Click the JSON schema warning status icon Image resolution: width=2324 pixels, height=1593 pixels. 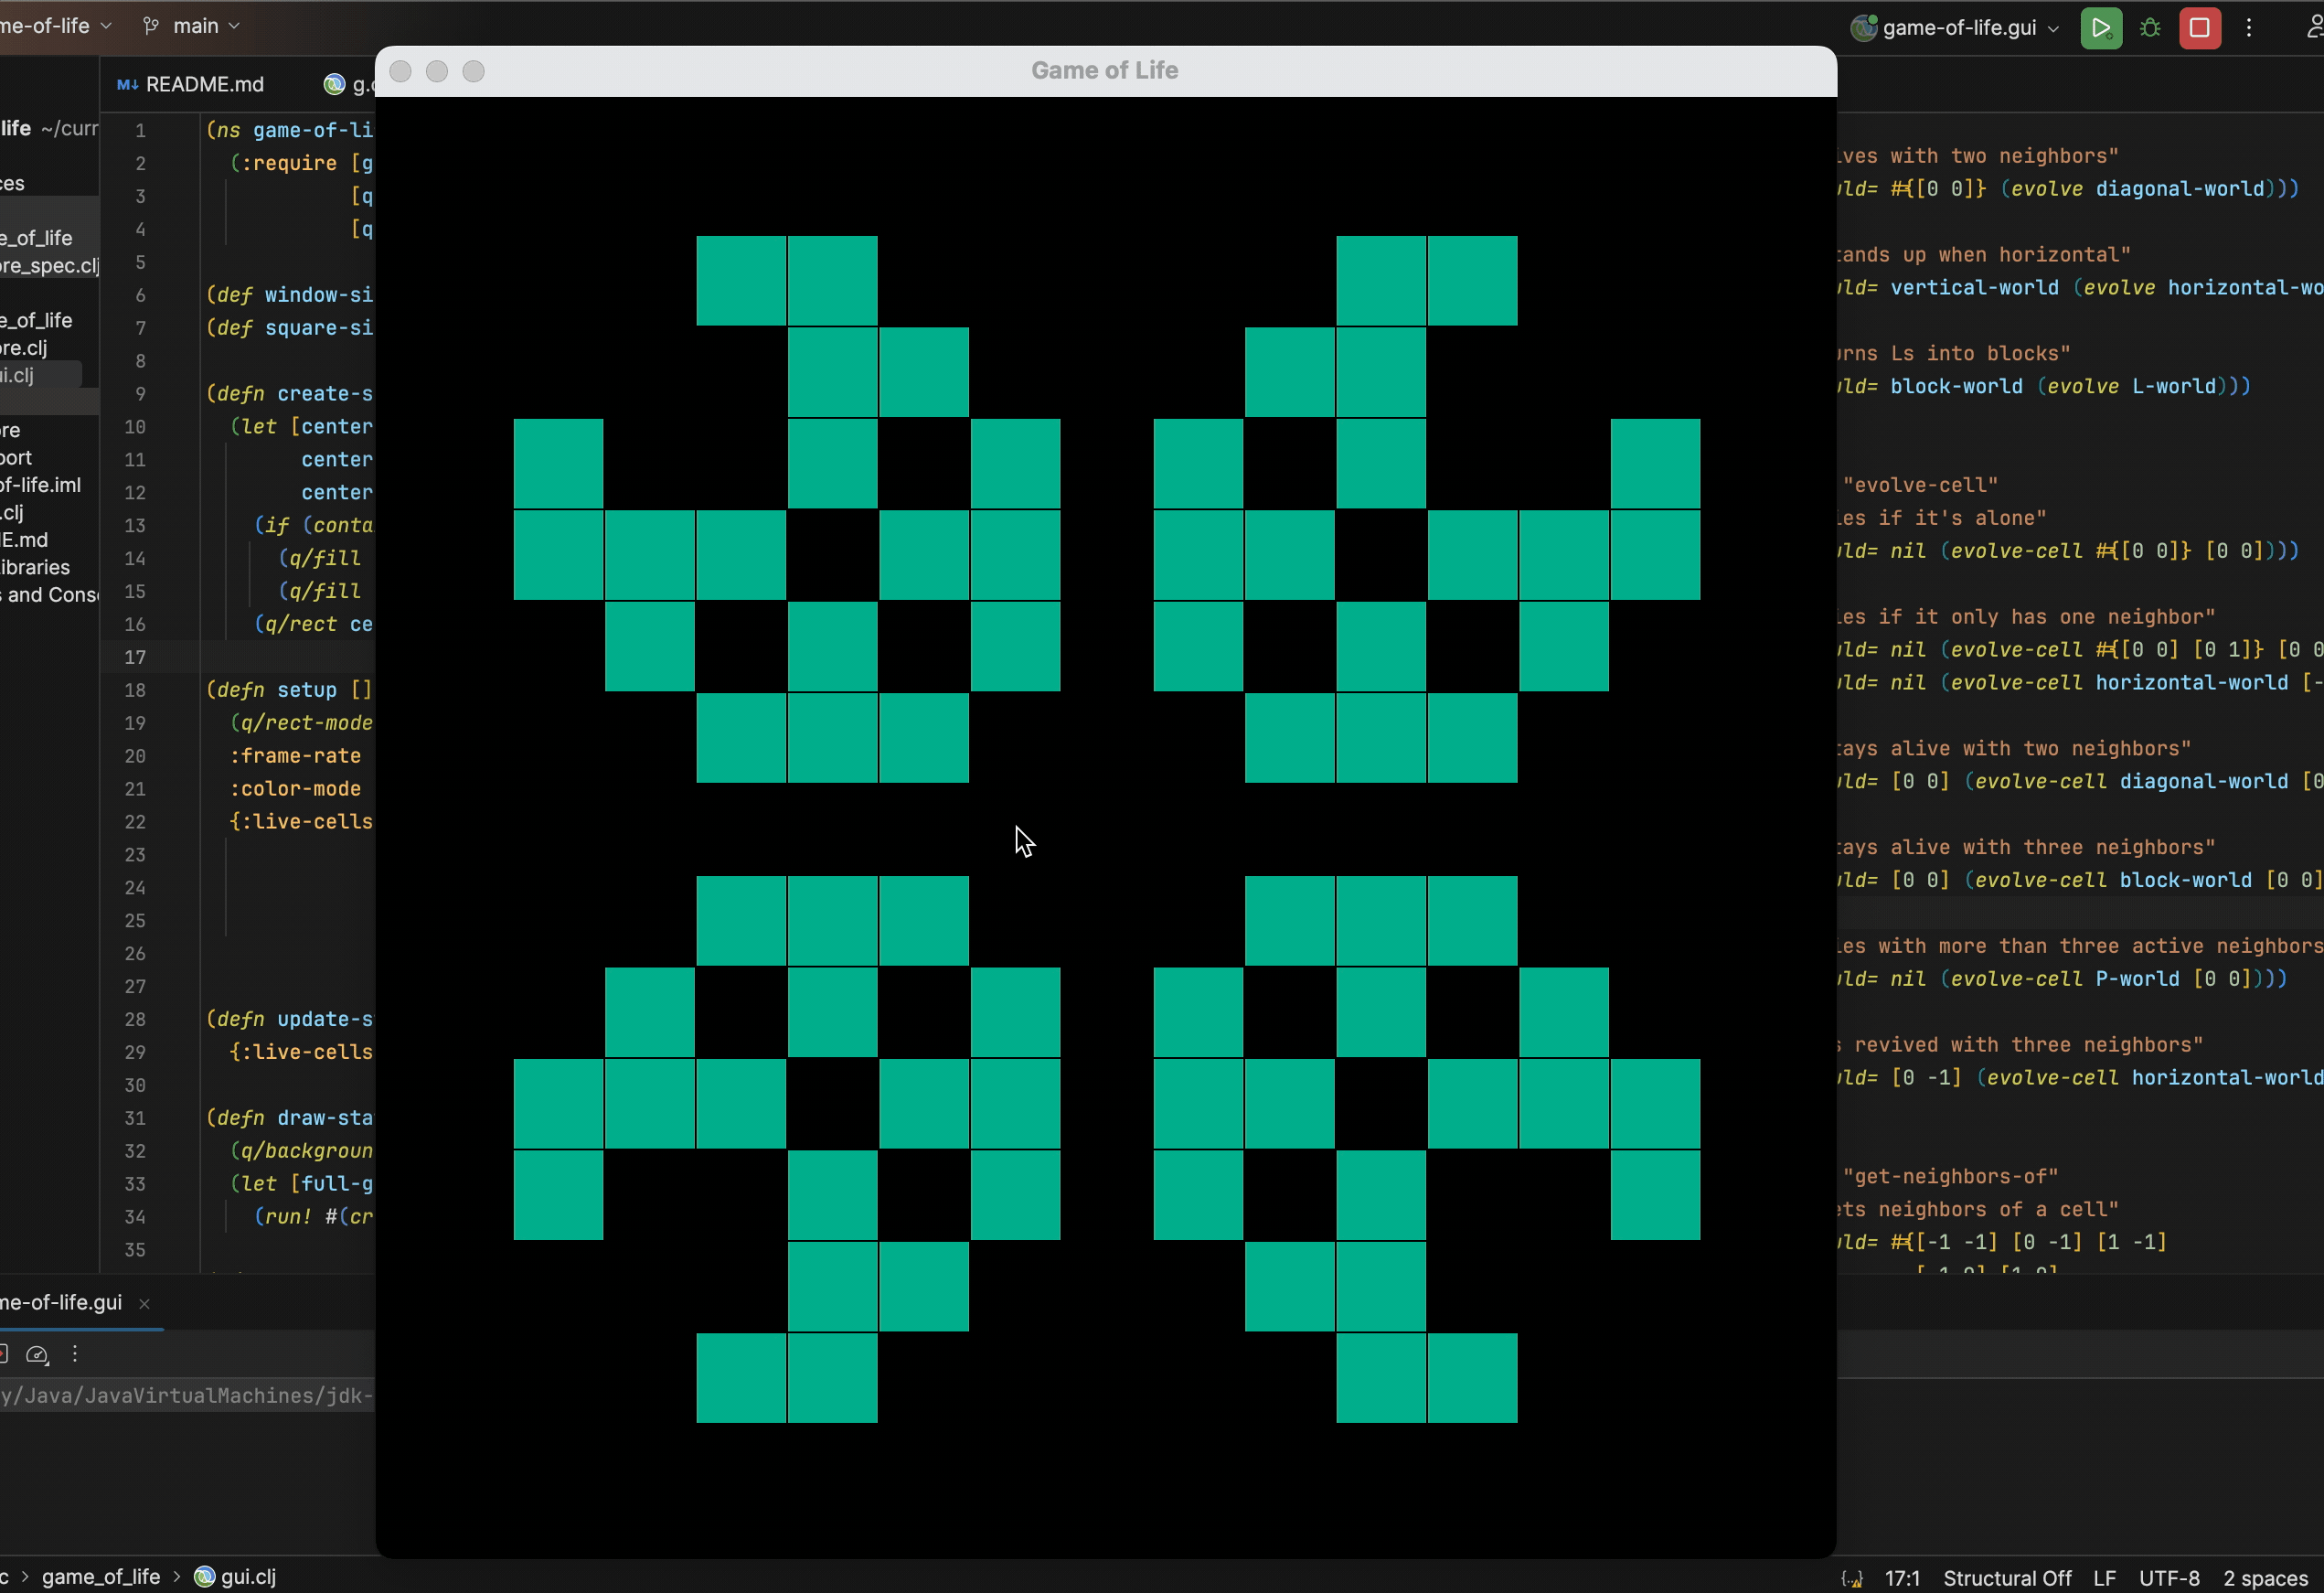1851,1578
